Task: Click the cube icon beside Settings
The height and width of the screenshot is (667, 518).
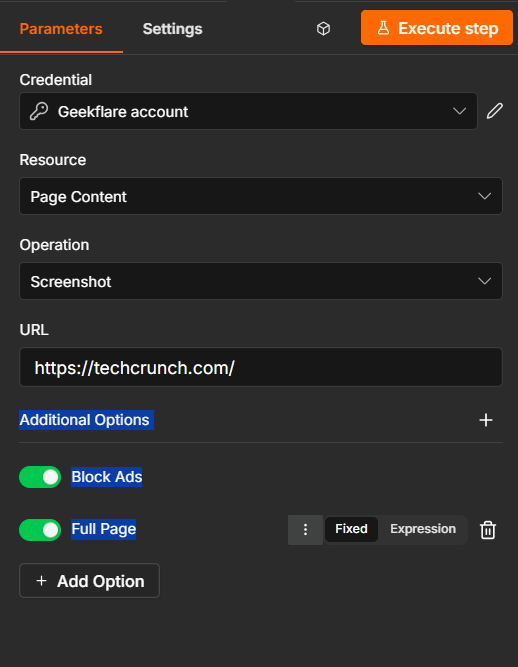Action: point(324,29)
